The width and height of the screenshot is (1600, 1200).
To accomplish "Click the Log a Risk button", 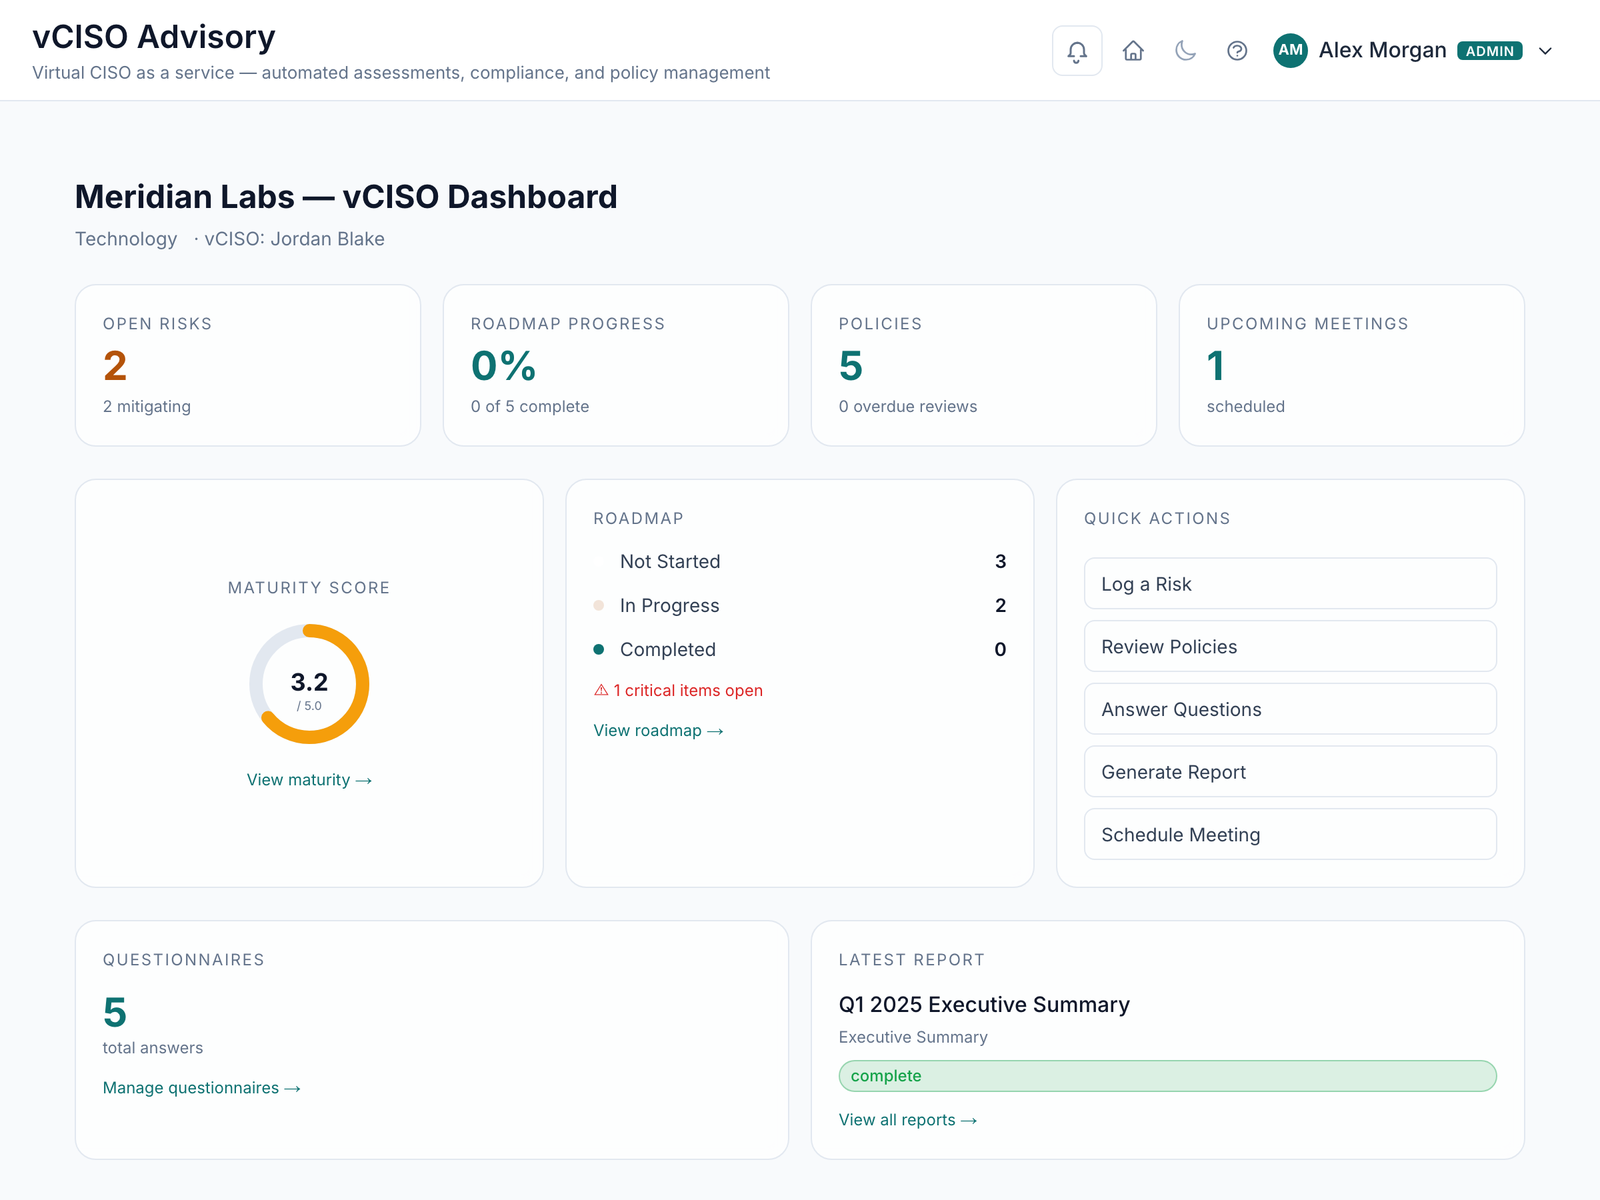I will 1290,584.
